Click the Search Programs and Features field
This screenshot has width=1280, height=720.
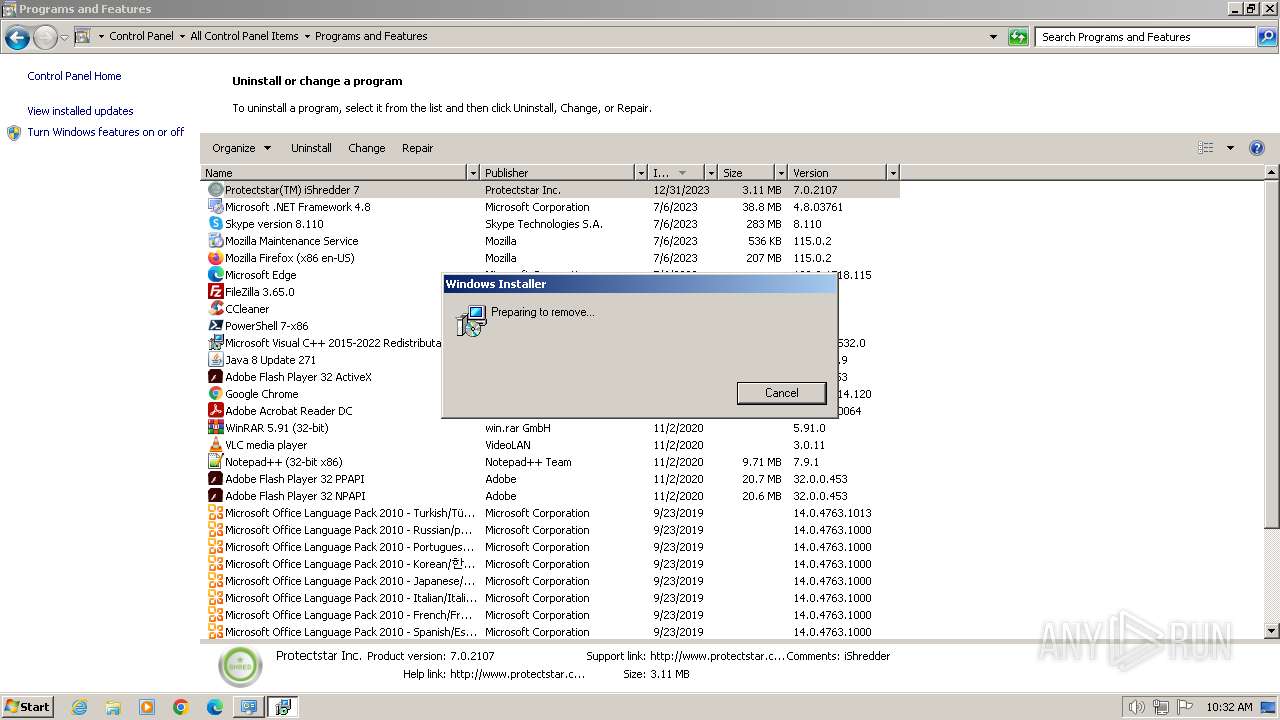click(1146, 37)
